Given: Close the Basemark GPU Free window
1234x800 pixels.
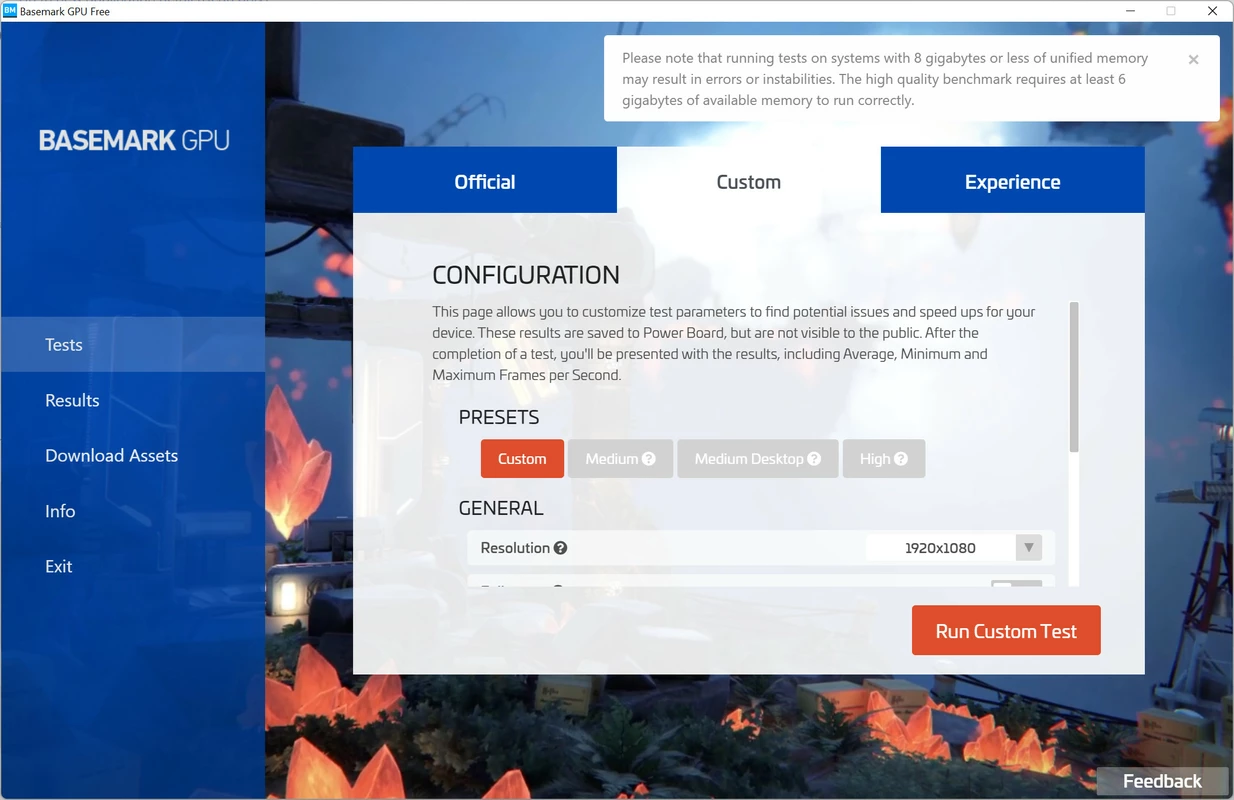Looking at the screenshot, I should [x=1213, y=11].
